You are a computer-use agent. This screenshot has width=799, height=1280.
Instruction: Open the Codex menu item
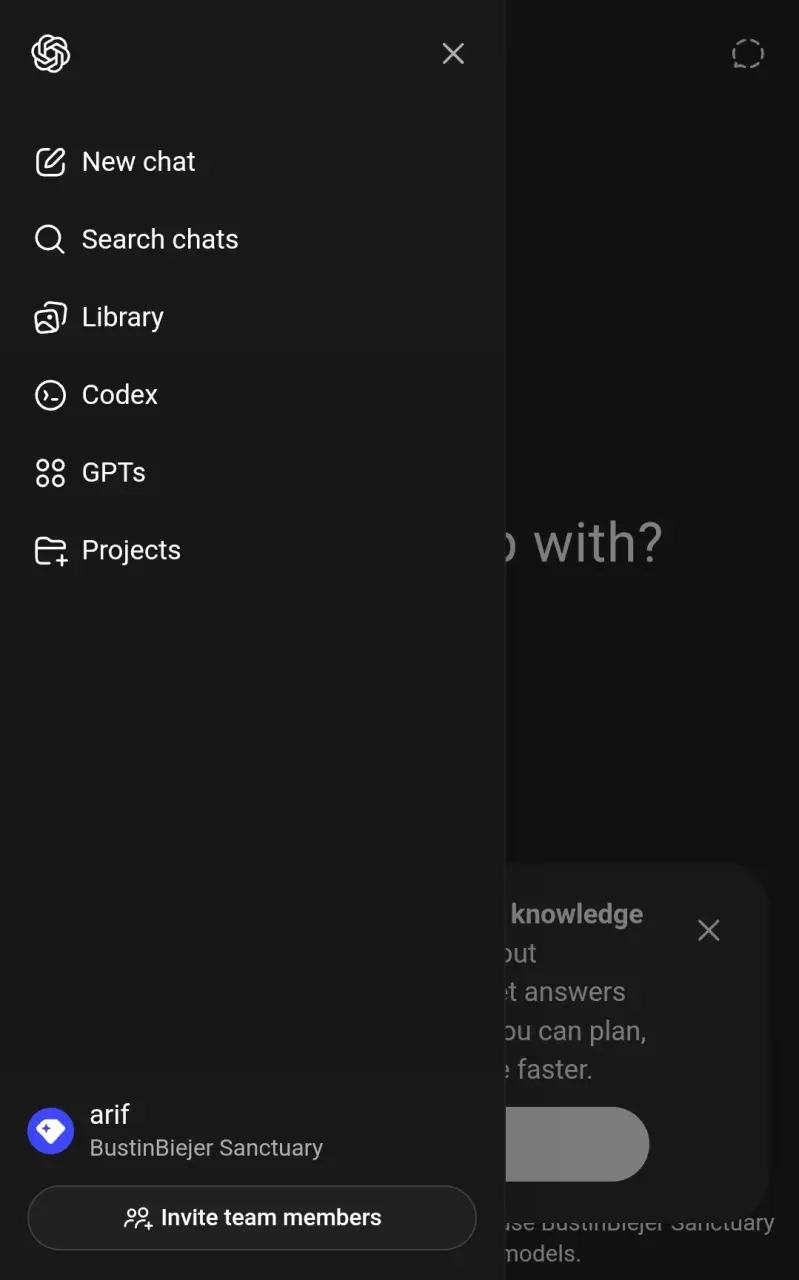click(252, 395)
